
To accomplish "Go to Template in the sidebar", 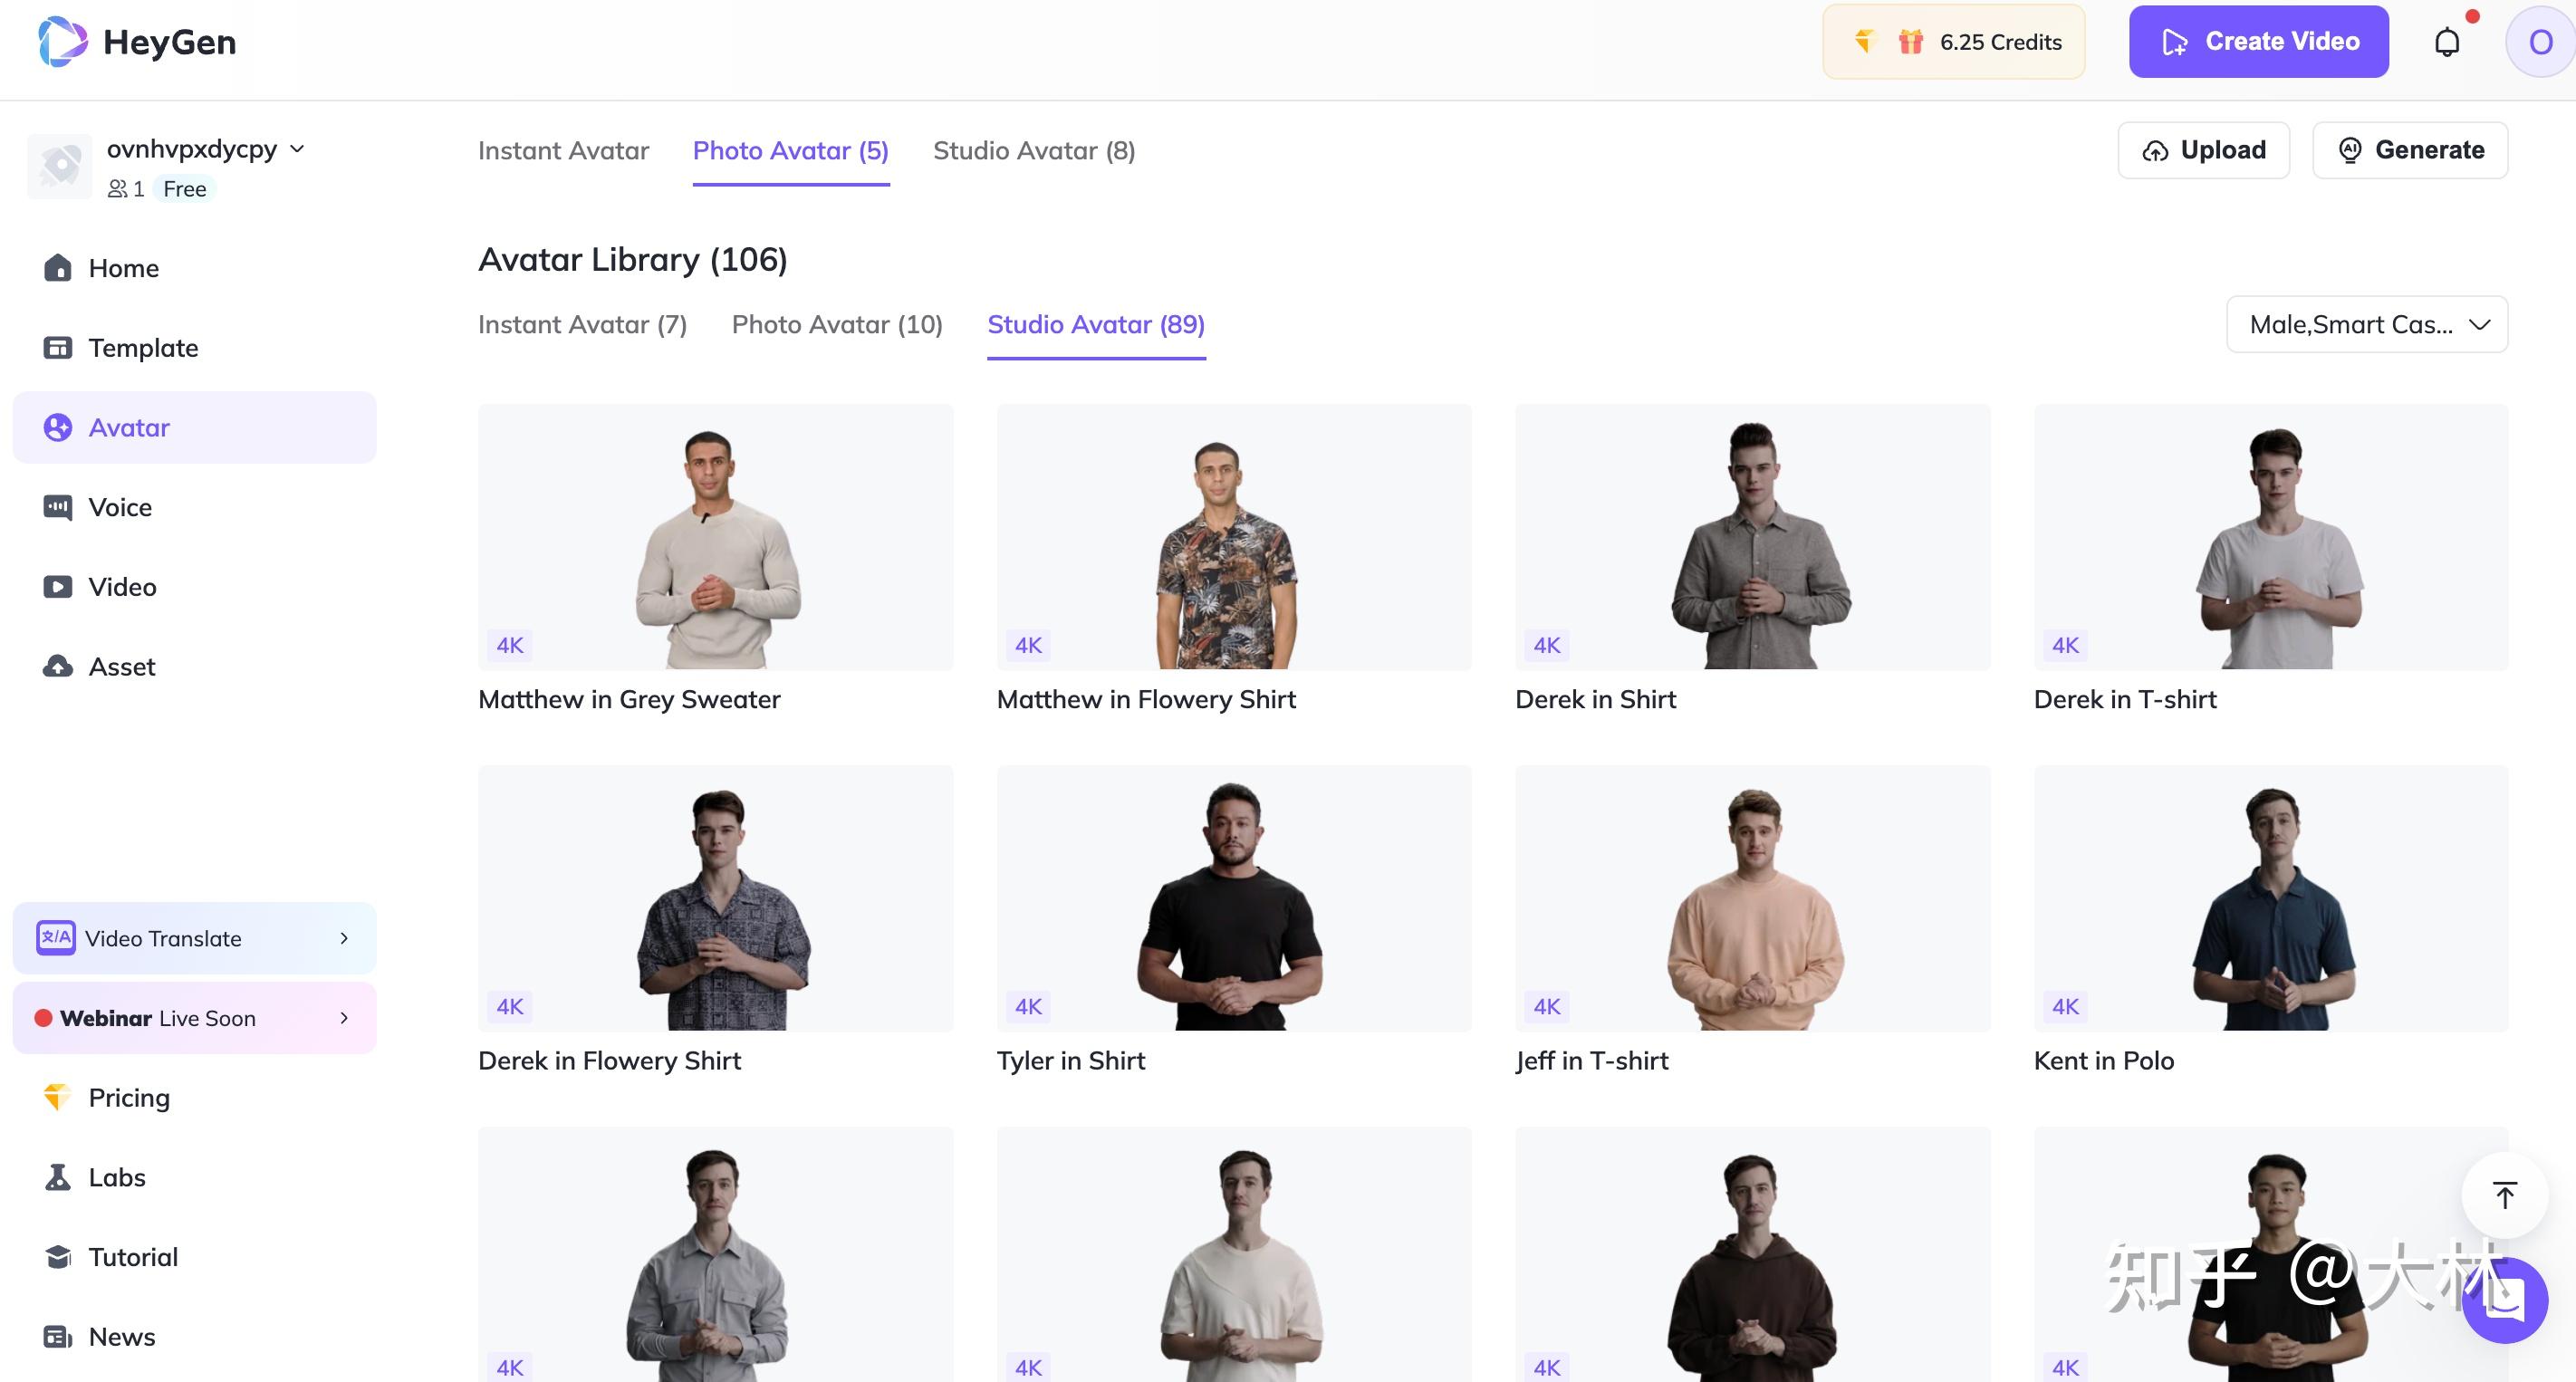I will point(142,348).
